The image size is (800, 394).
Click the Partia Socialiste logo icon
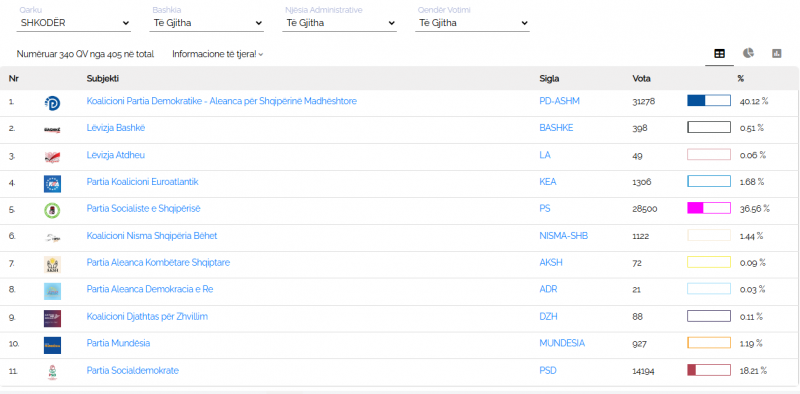tap(52, 210)
